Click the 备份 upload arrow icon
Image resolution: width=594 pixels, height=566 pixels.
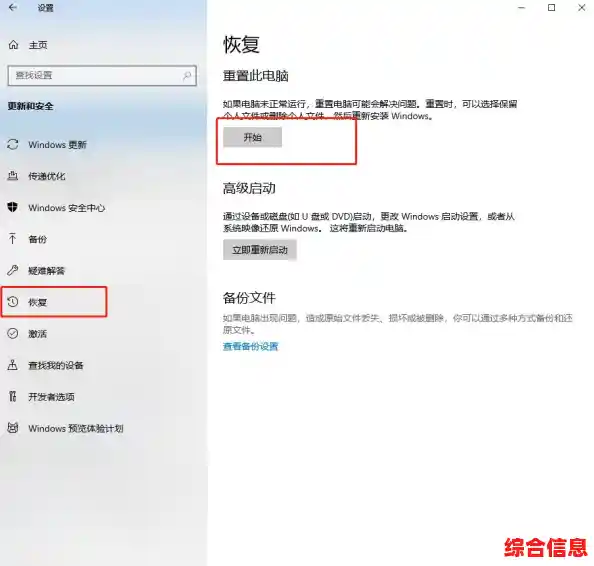click(x=13, y=239)
